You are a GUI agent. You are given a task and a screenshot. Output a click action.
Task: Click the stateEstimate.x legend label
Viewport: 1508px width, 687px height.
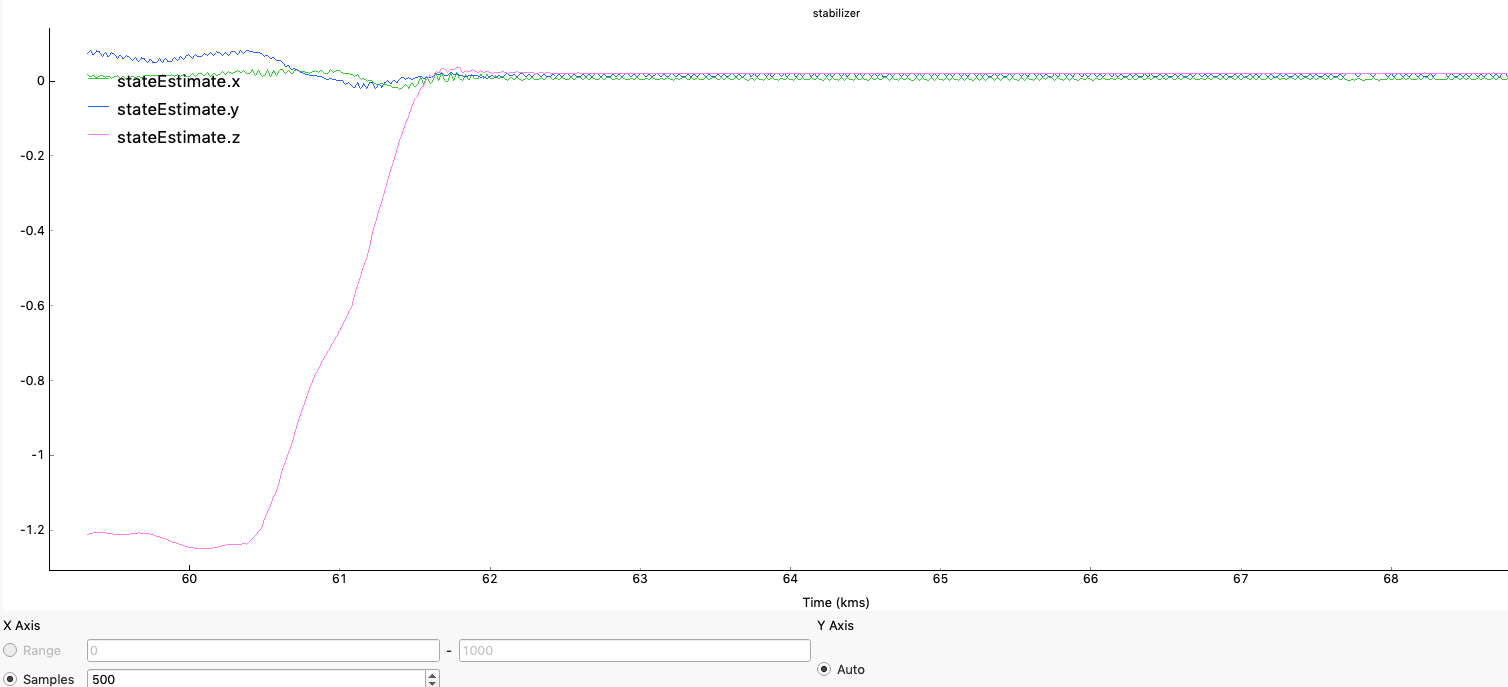pyautogui.click(x=178, y=82)
